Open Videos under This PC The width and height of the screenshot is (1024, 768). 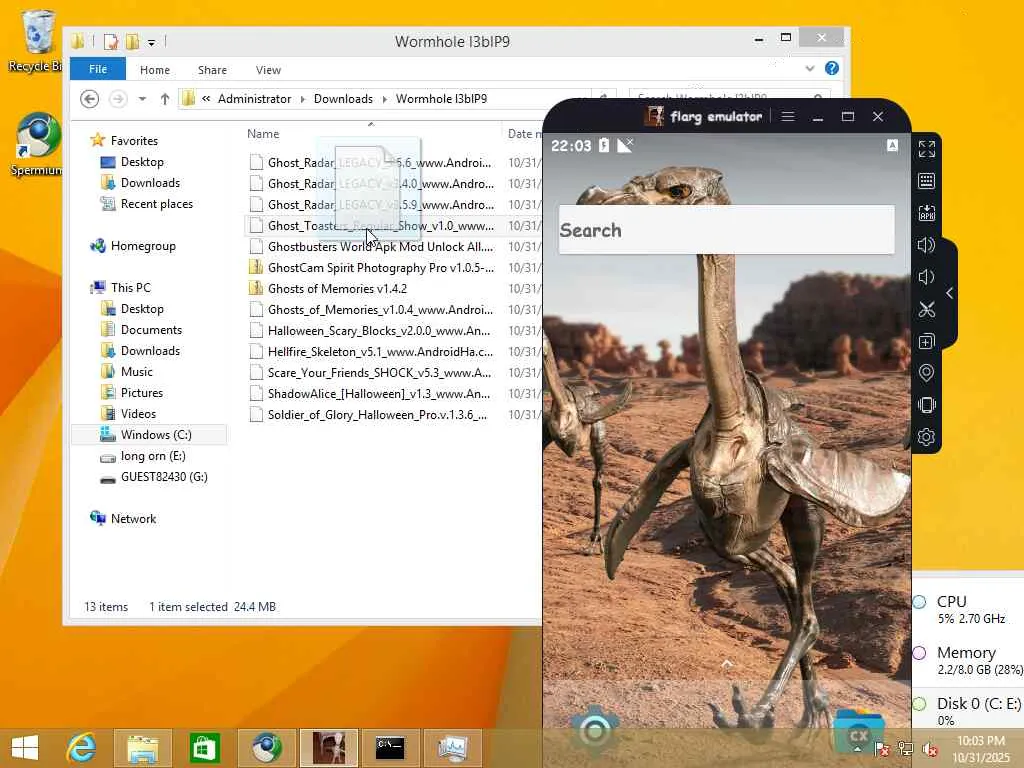(138, 413)
